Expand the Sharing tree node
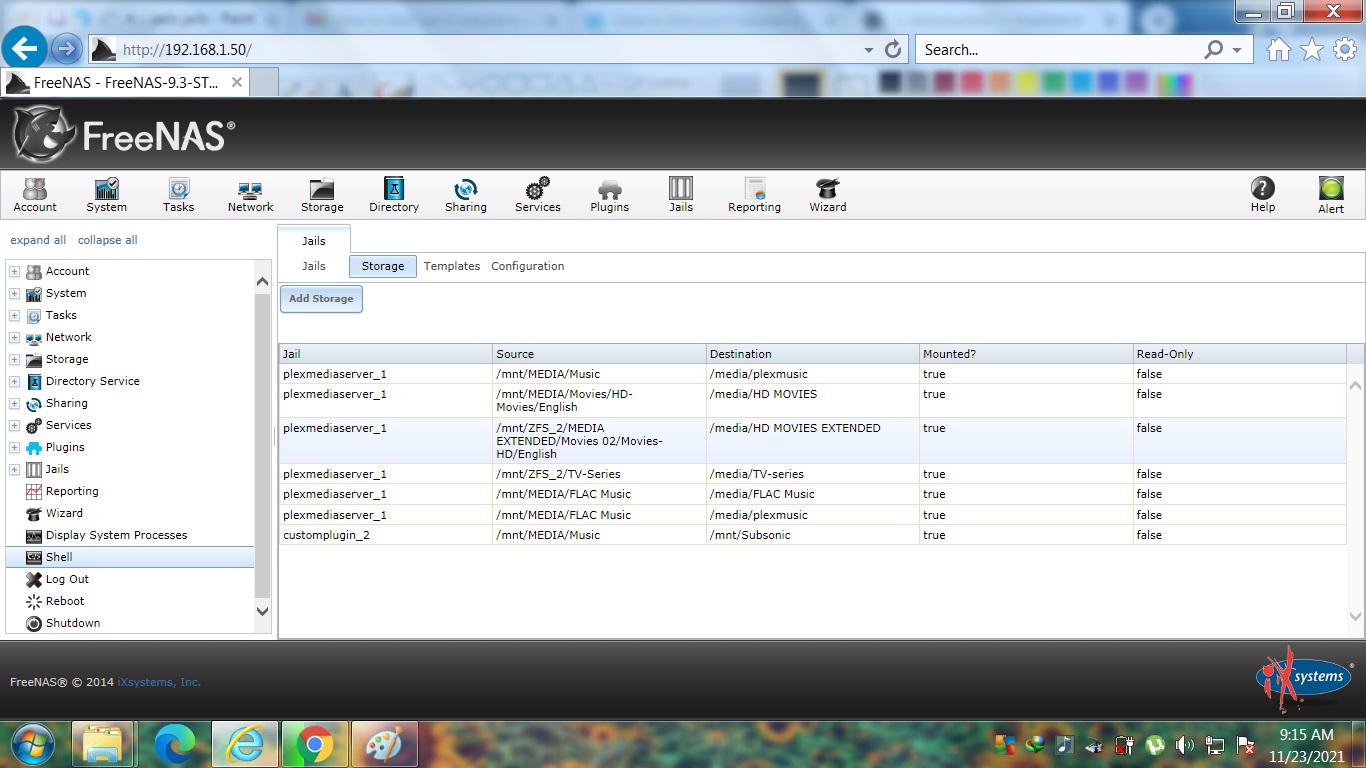 coord(14,403)
